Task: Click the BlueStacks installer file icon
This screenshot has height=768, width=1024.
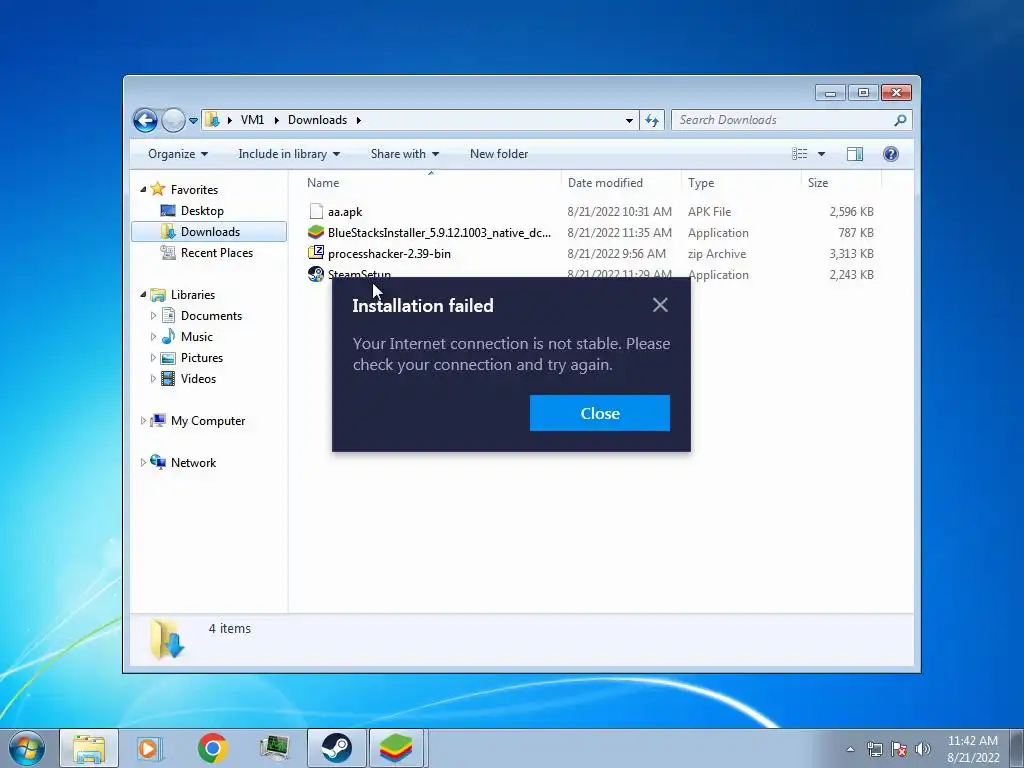Action: [316, 232]
